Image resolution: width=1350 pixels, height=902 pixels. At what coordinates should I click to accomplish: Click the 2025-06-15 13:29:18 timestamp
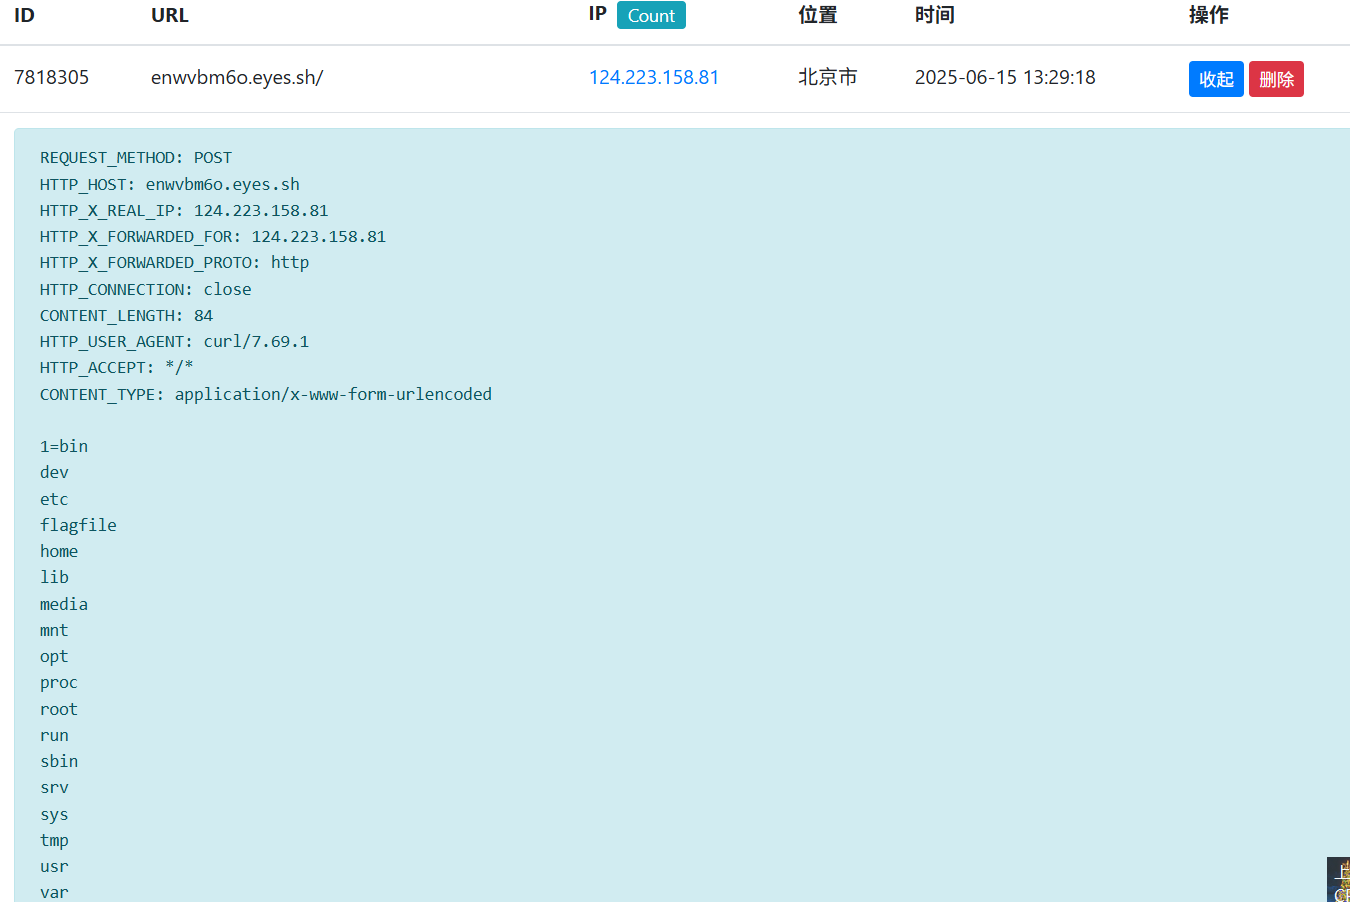[x=1005, y=77]
